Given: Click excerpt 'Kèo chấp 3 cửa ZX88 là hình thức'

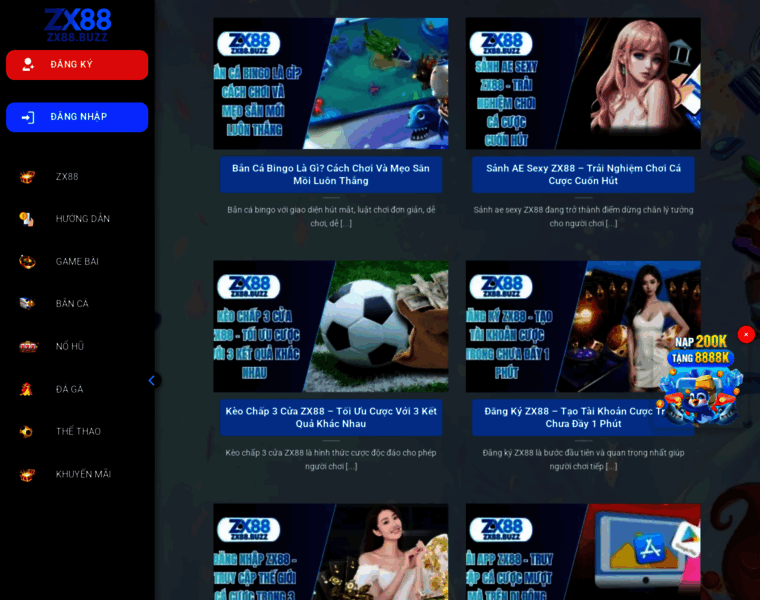Looking at the screenshot, I should 331,459.
